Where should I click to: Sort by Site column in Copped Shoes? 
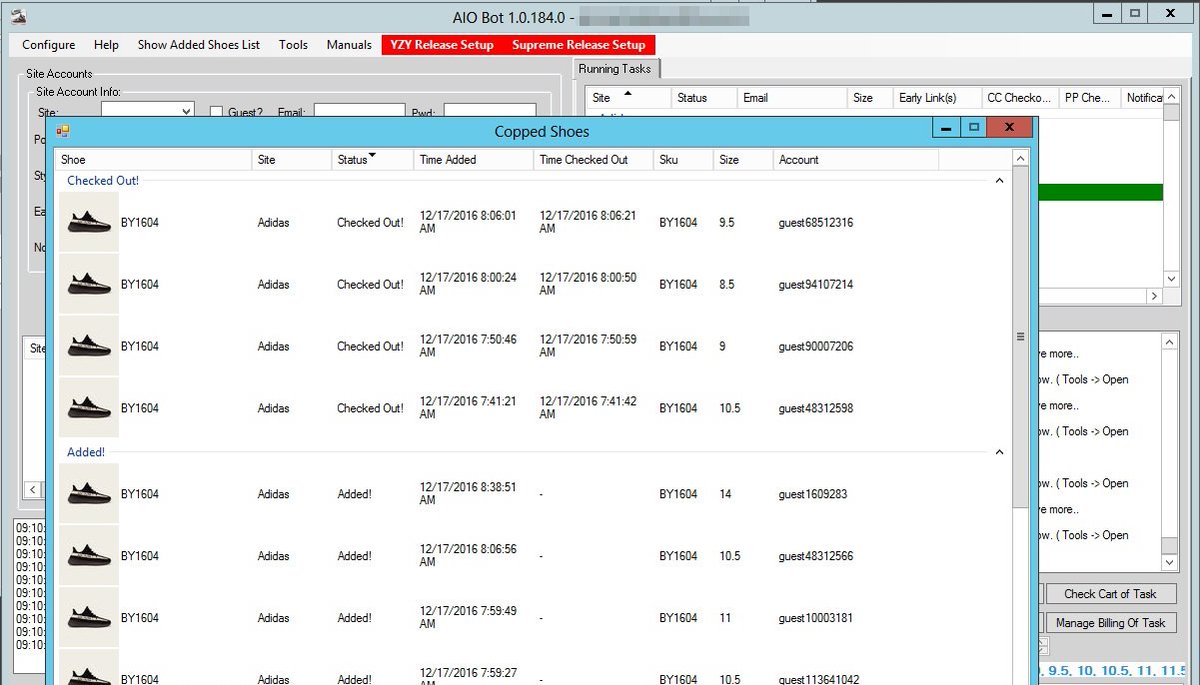click(292, 160)
